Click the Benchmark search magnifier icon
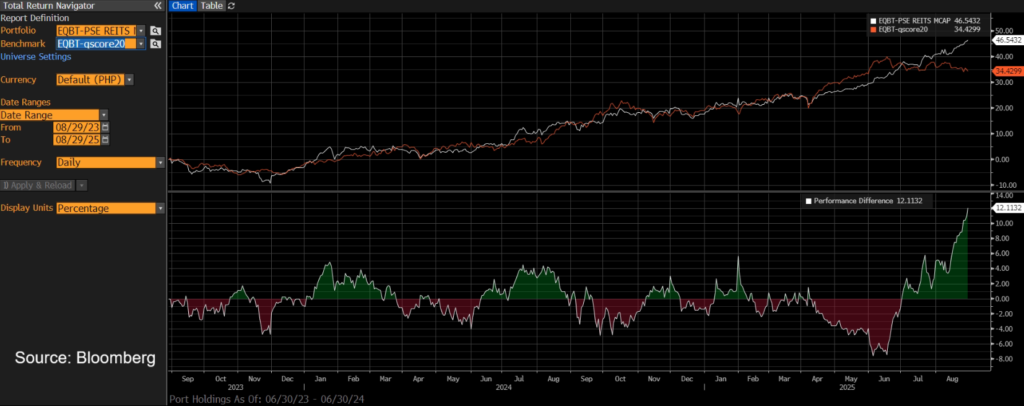 click(x=156, y=44)
